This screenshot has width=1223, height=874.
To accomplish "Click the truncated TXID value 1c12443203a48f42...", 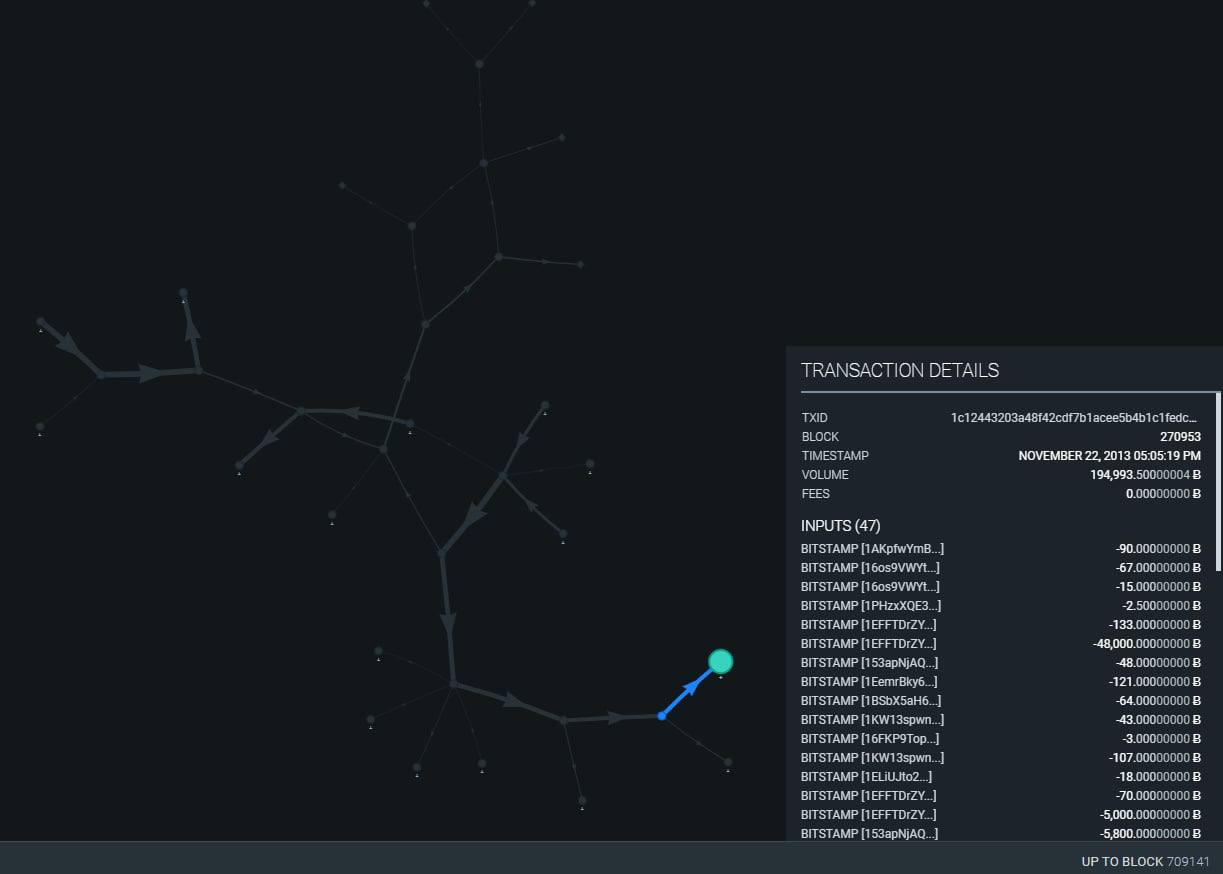I will [1074, 418].
